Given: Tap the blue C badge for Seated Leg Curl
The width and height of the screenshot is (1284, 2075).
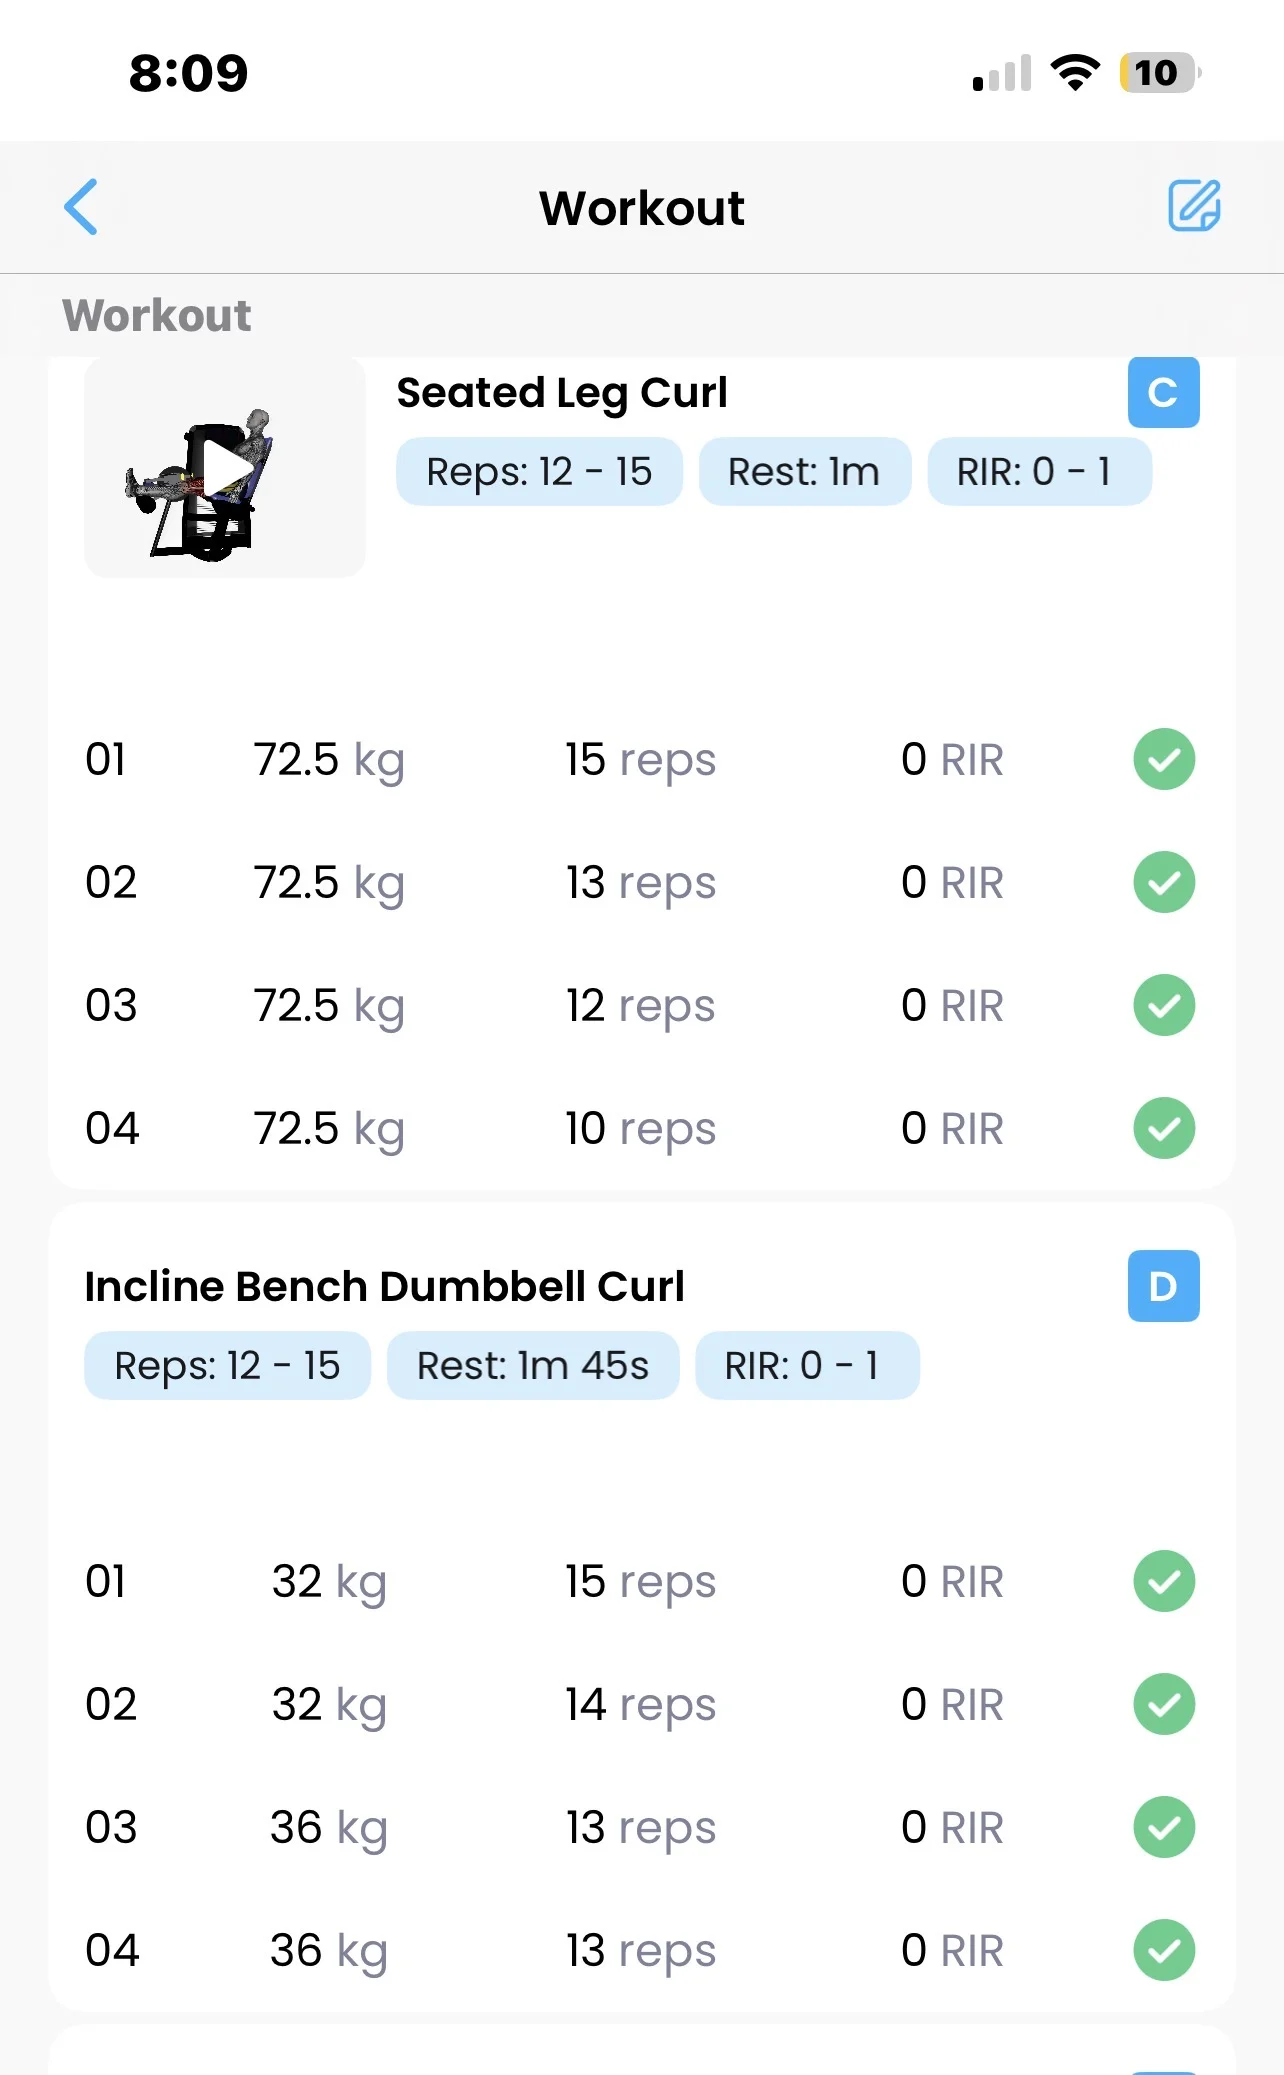Looking at the screenshot, I should 1163,392.
